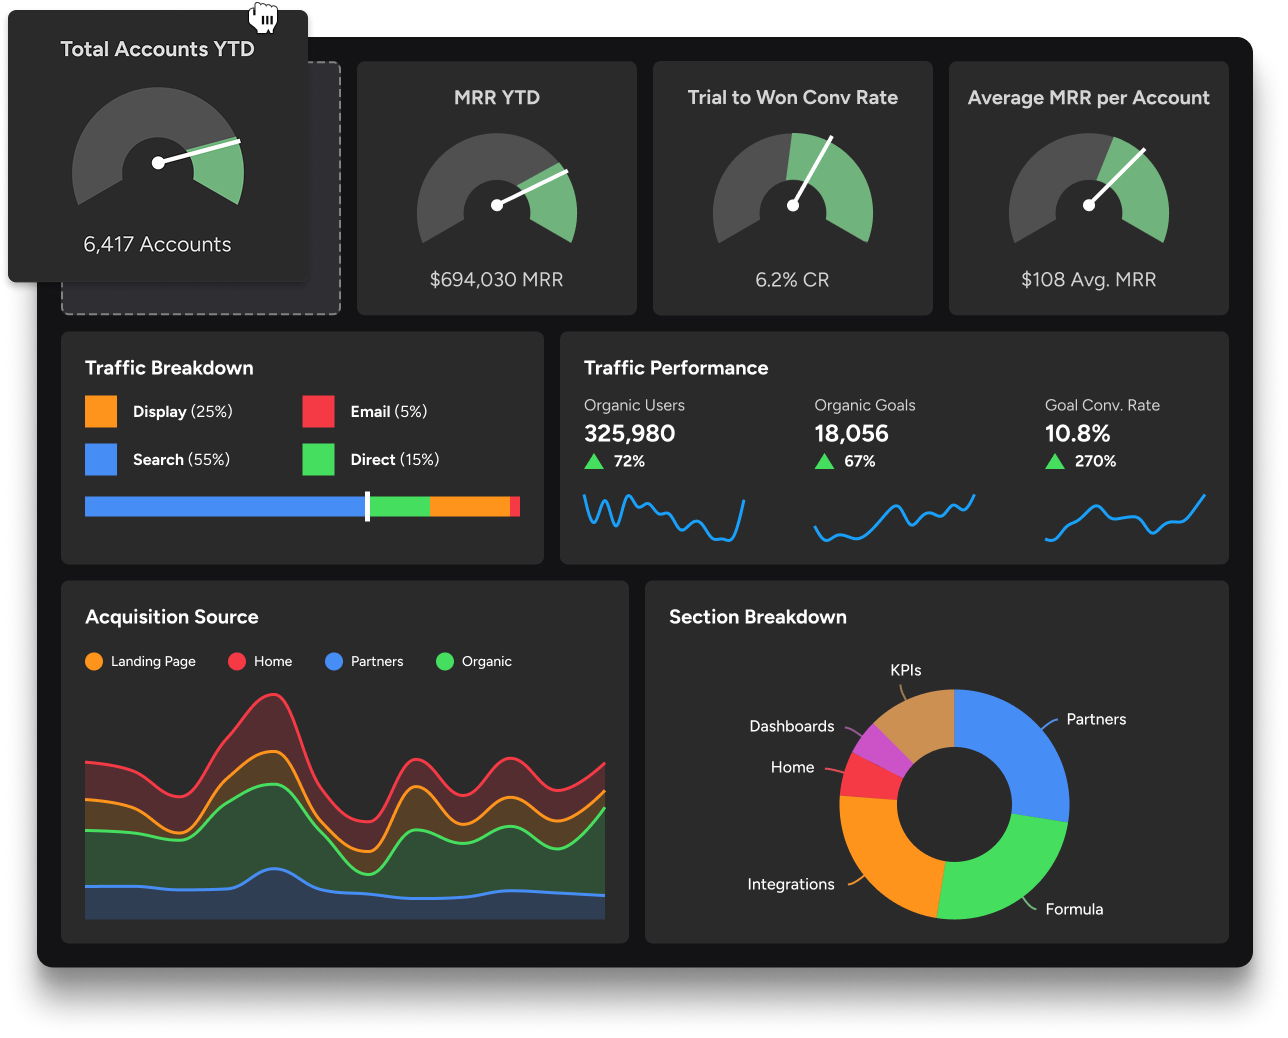
Task: Click the Organic Users sparkline chart
Action: click(664, 517)
